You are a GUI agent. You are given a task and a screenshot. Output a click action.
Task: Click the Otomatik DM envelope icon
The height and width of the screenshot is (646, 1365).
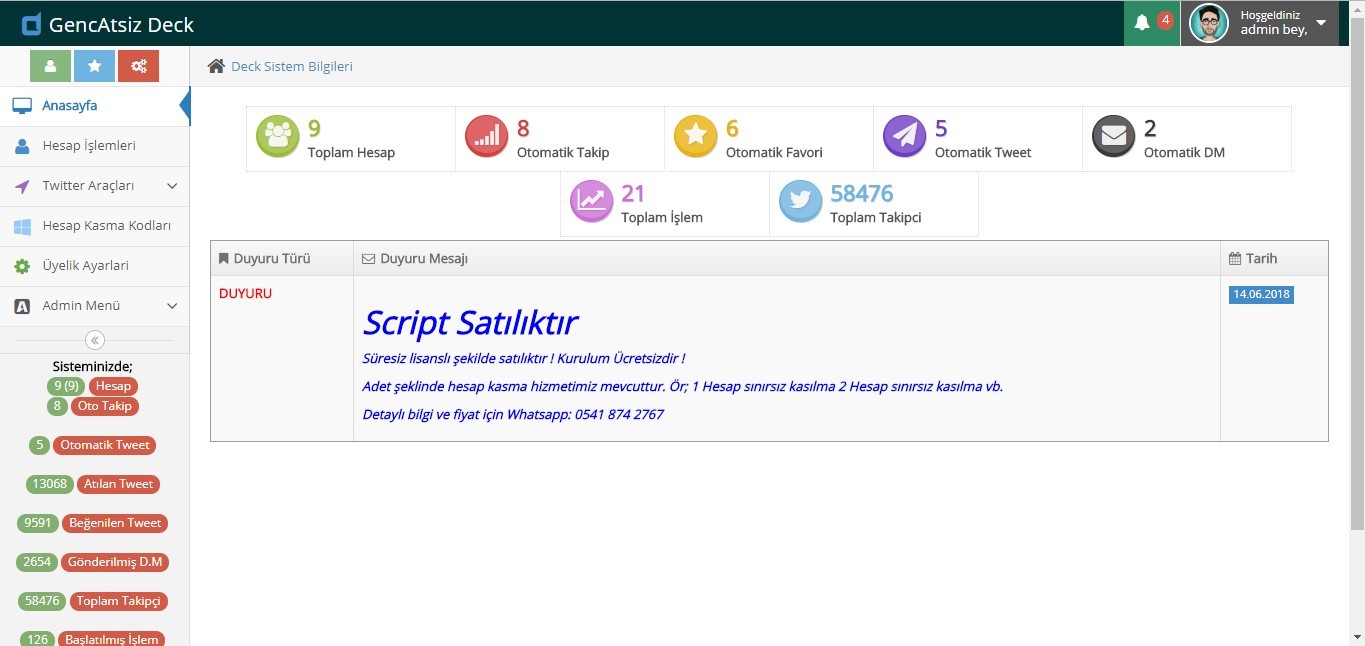point(1113,138)
